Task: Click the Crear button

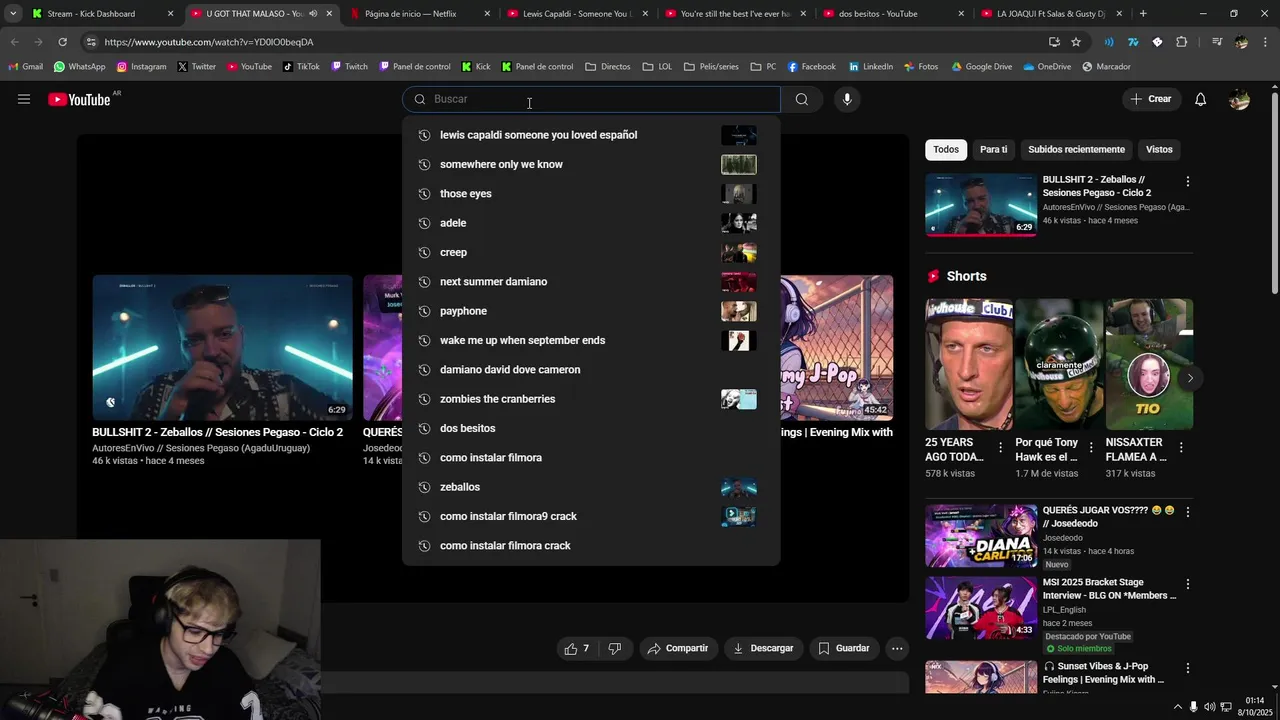Action: click(1150, 99)
